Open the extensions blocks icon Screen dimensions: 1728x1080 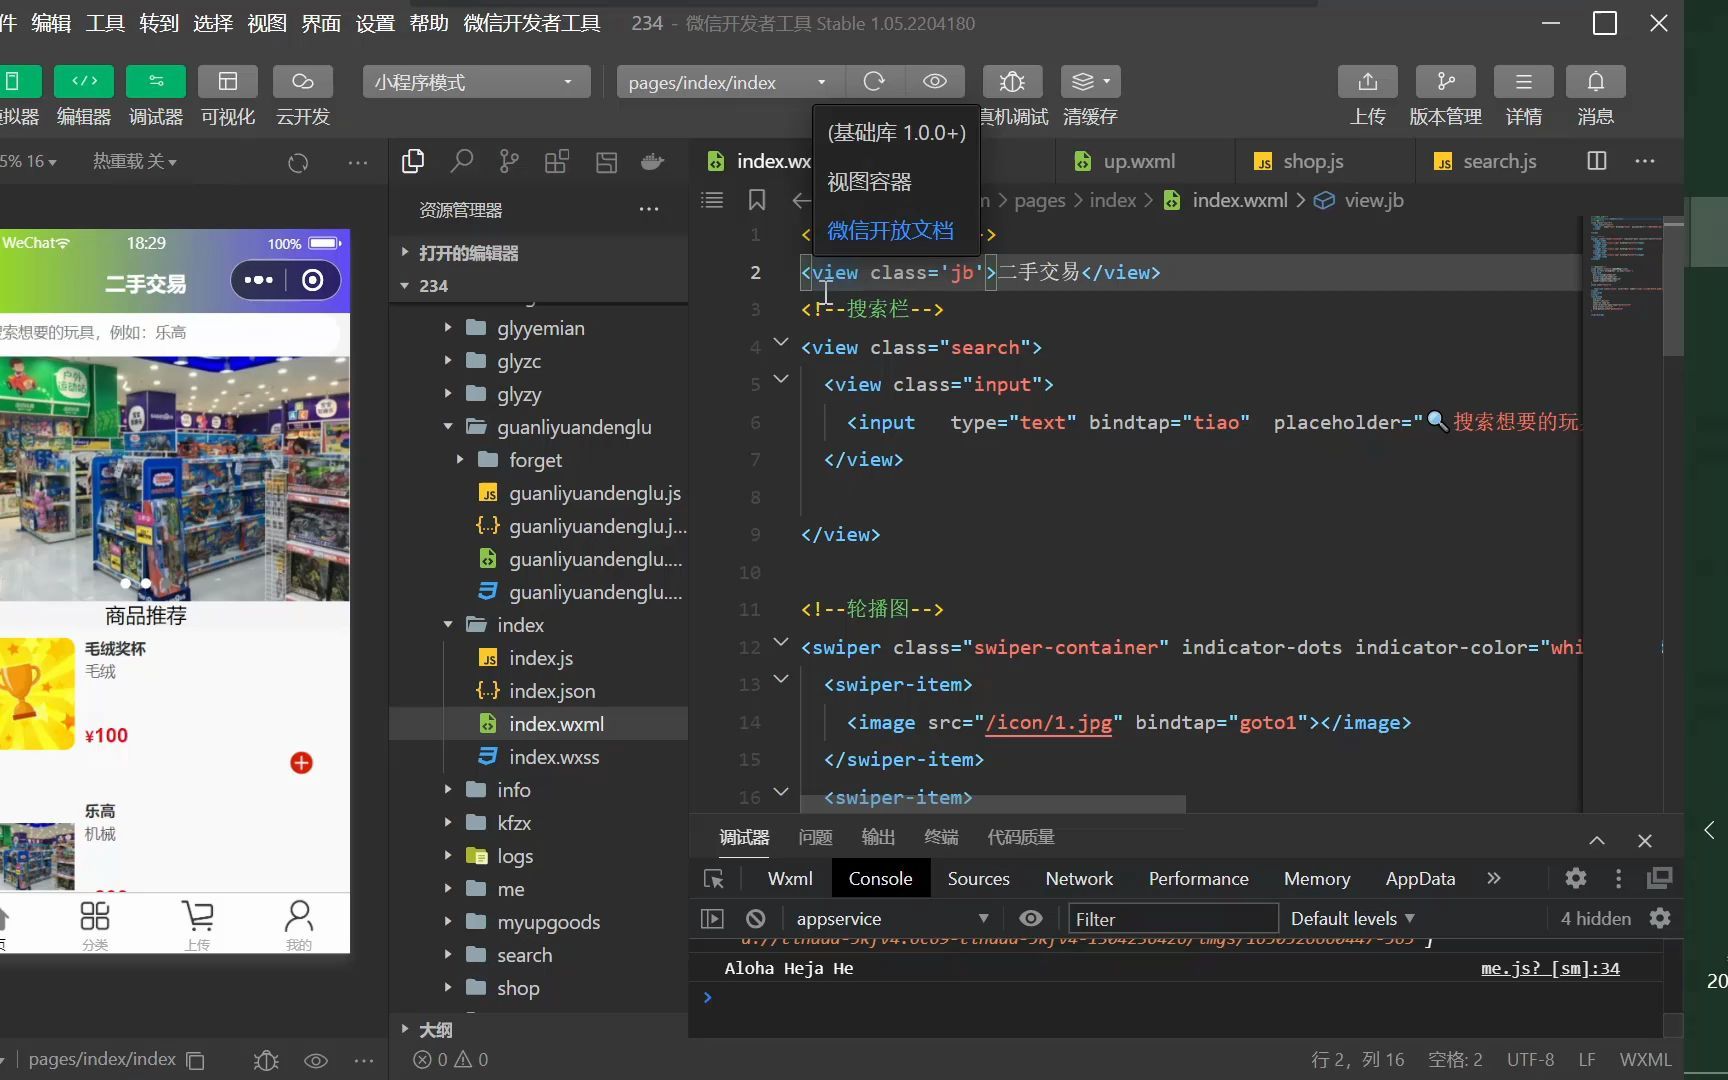coord(557,161)
